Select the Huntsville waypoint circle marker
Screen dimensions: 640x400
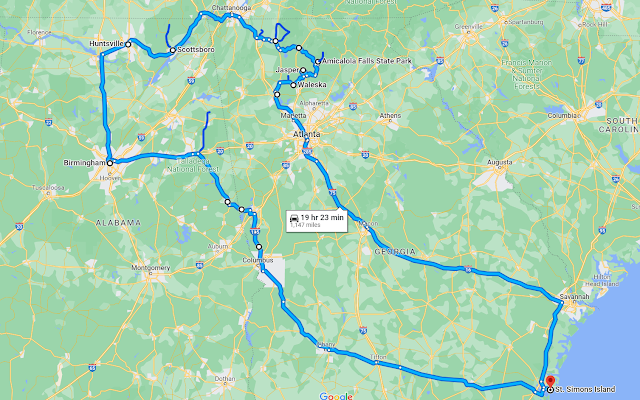pyautogui.click(x=128, y=44)
